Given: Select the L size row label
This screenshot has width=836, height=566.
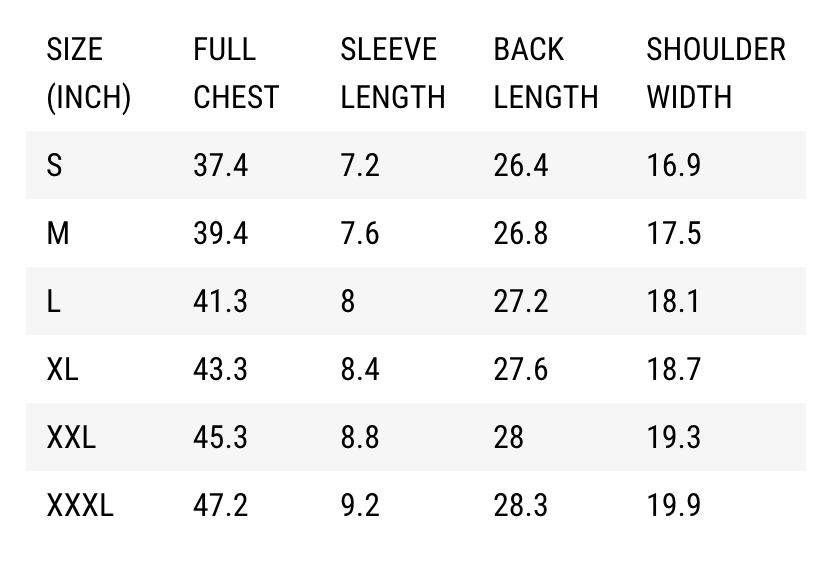Looking at the screenshot, I should click(54, 301).
